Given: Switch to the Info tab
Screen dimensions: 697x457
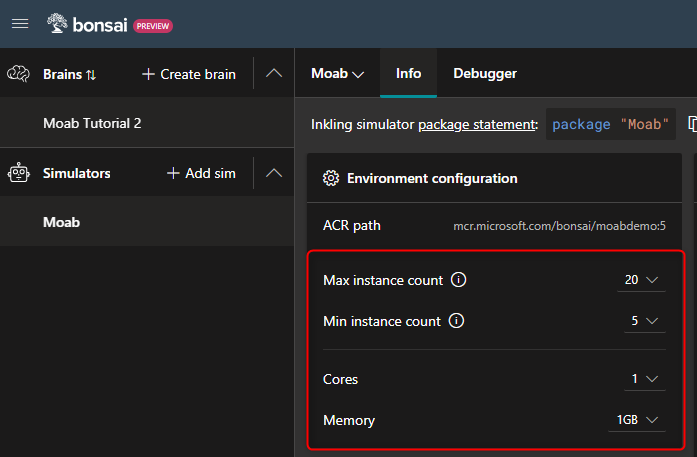Looking at the screenshot, I should click(x=409, y=73).
